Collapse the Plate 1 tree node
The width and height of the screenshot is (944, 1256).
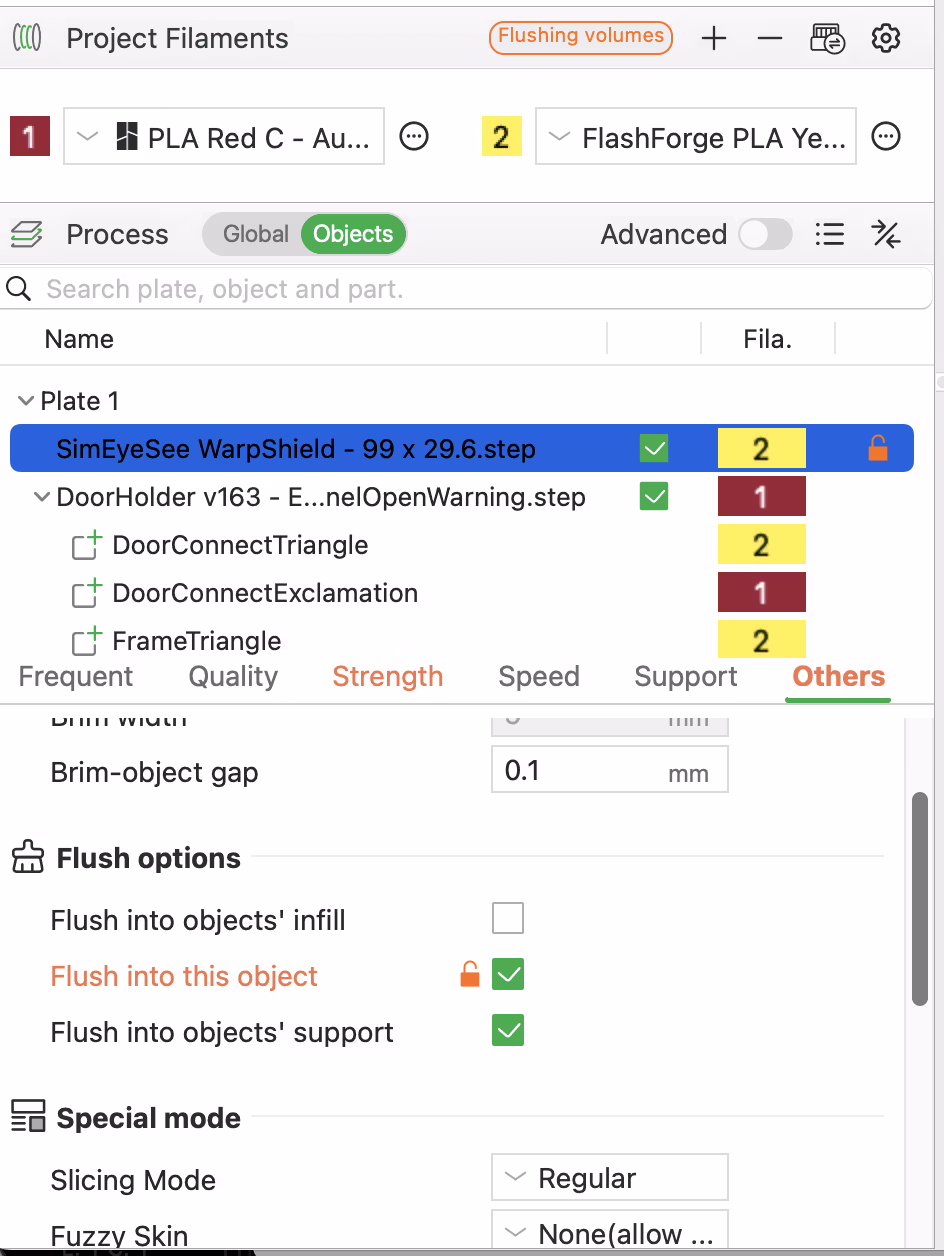tap(25, 401)
